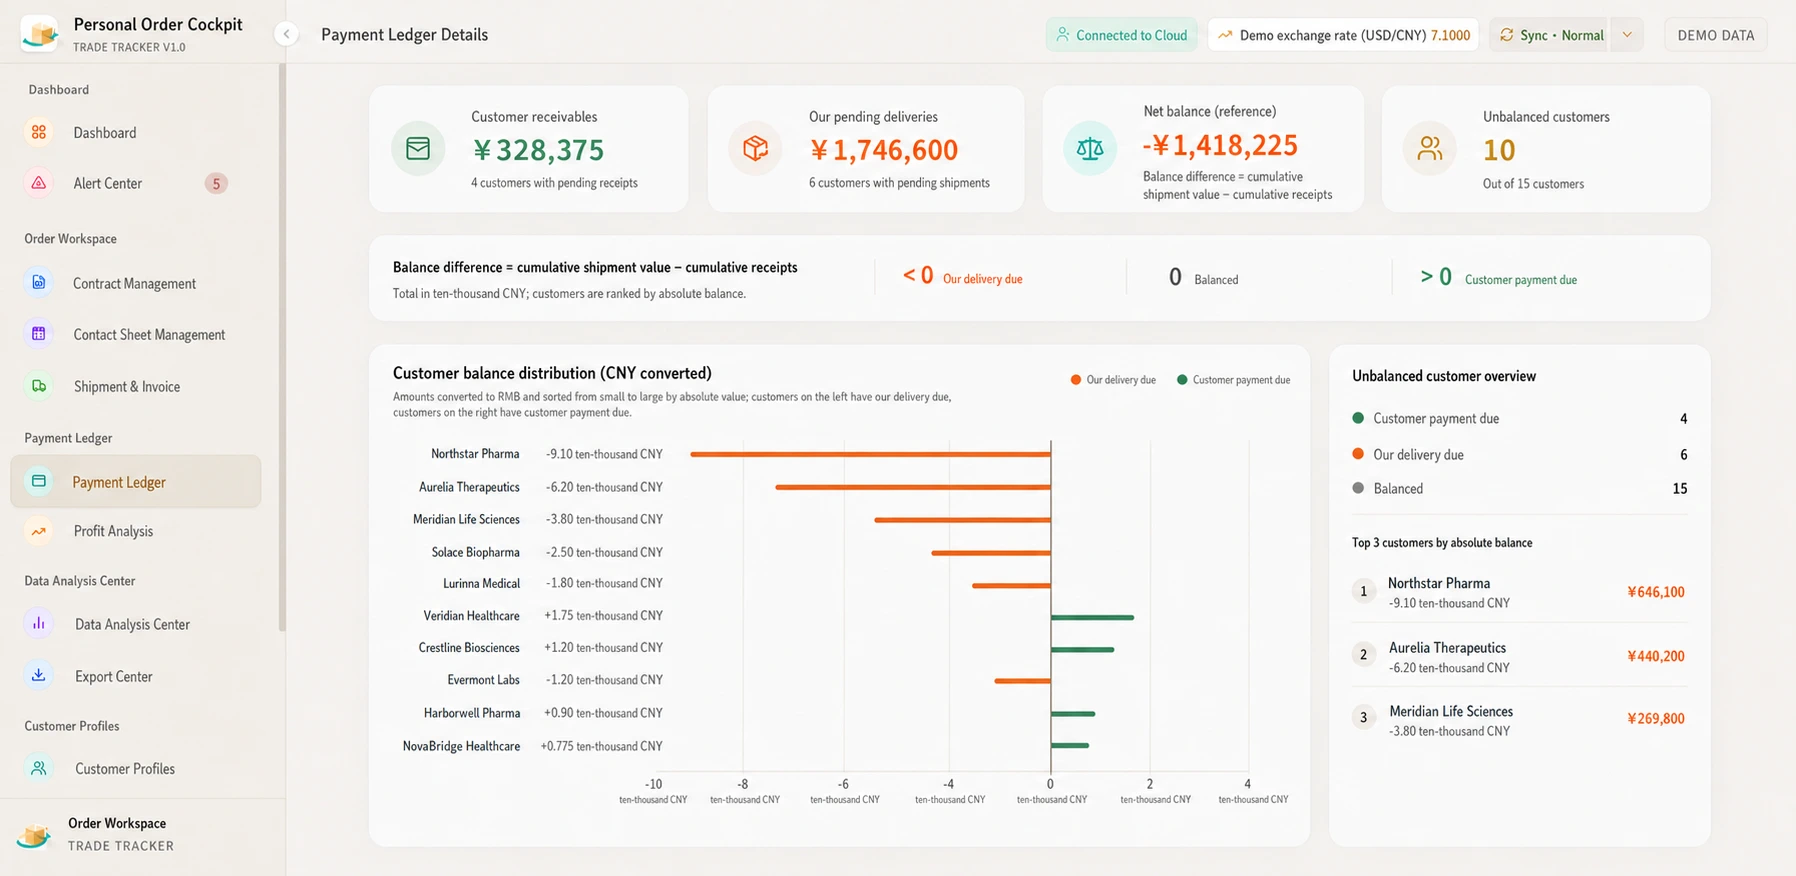Collapse the sidebar with the chevron button
The height and width of the screenshot is (876, 1796).
click(x=286, y=34)
